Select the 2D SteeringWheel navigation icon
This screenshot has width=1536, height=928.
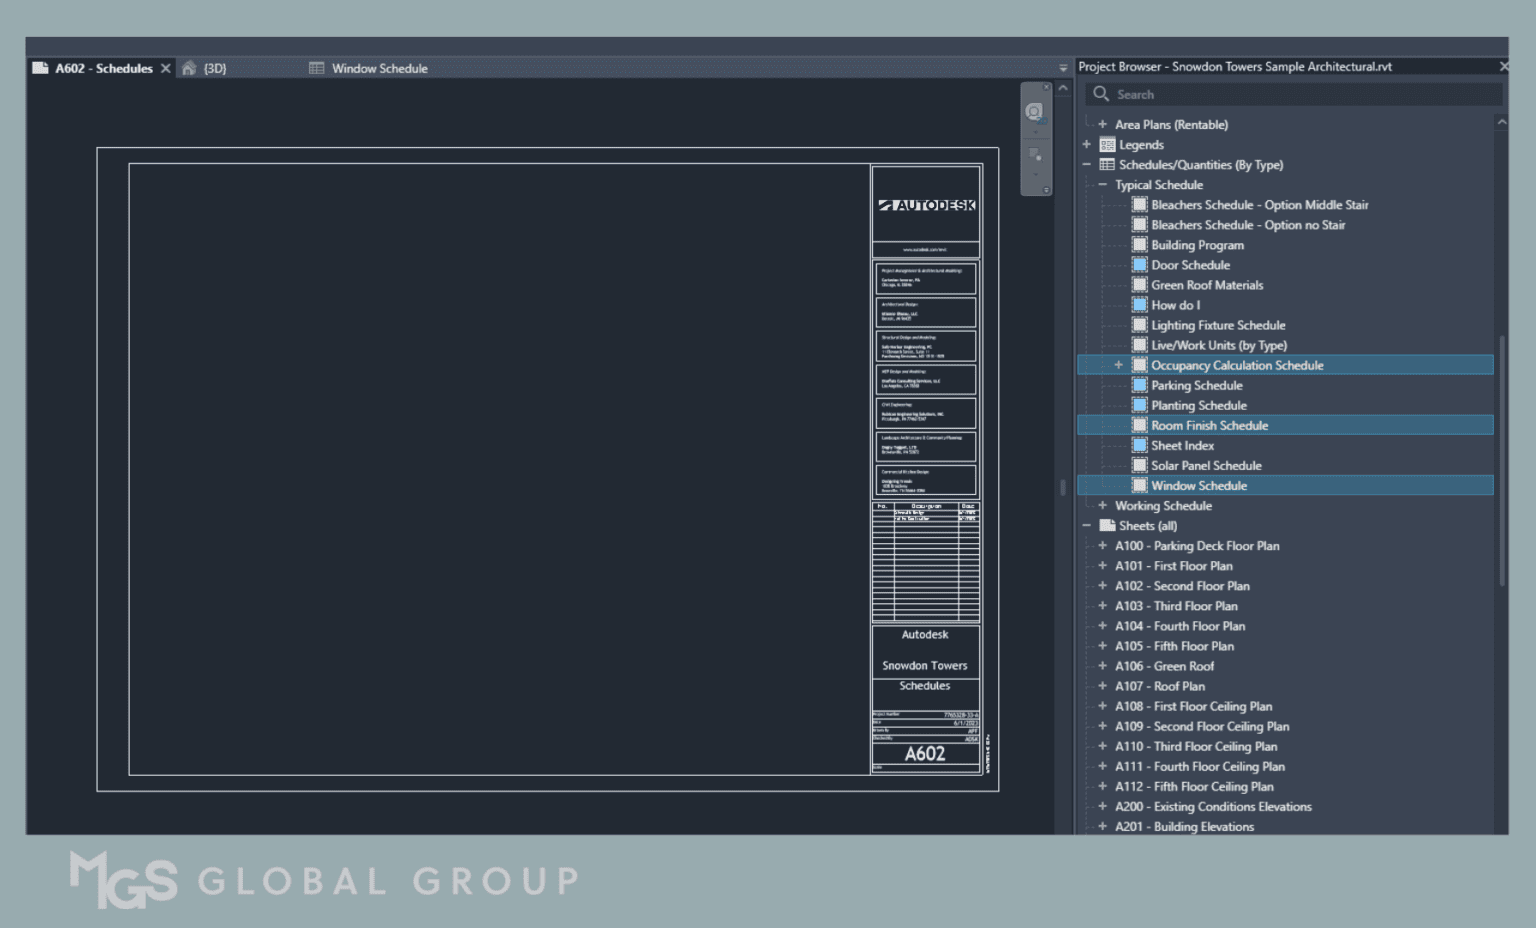[x=1035, y=111]
